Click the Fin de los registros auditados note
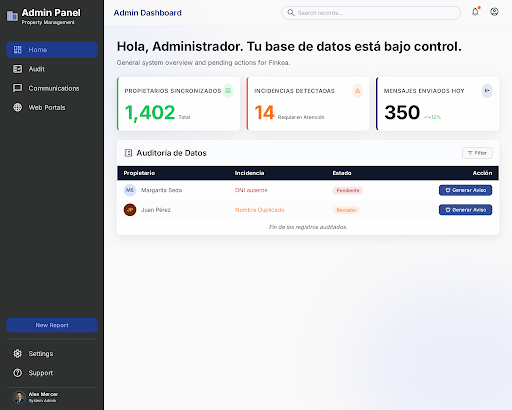Image resolution: width=512 pixels, height=410 pixels. click(x=308, y=227)
